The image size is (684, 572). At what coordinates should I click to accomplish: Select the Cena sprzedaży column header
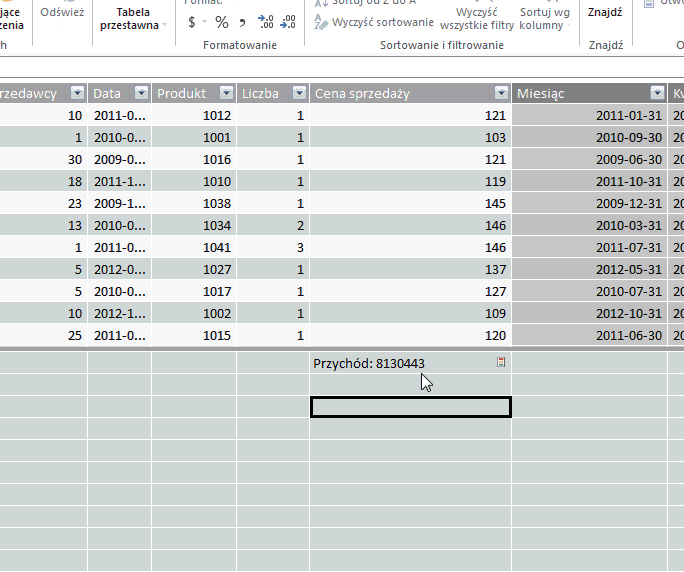click(x=410, y=93)
